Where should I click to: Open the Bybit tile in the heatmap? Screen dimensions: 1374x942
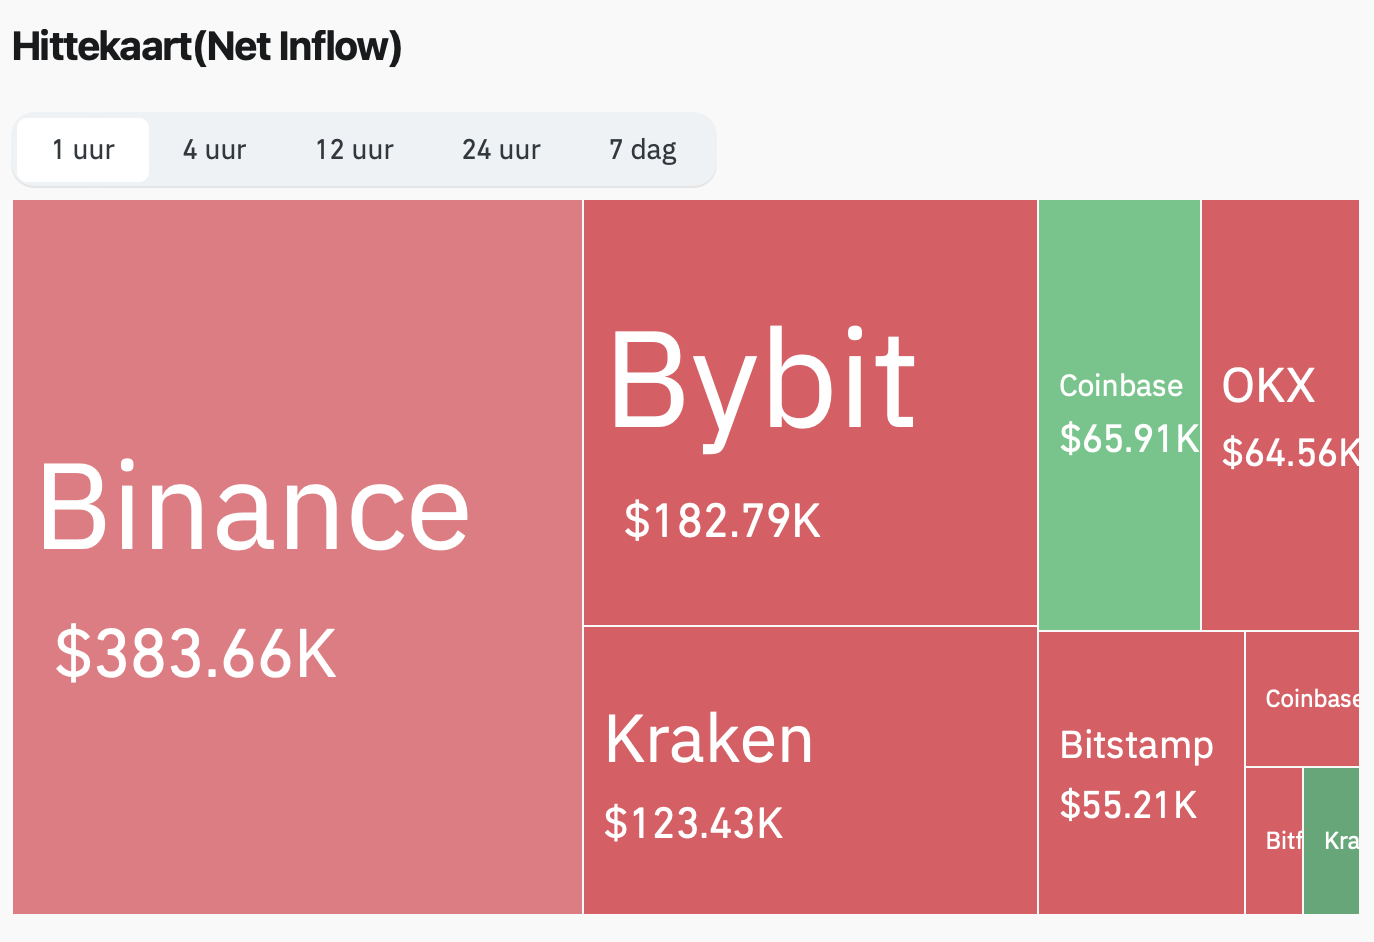[x=810, y=410]
